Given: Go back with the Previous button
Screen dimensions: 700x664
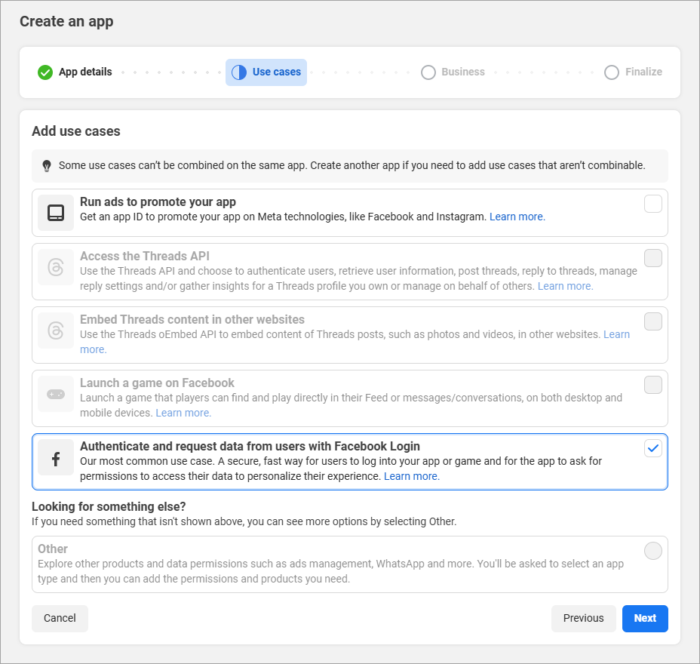Looking at the screenshot, I should point(583,618).
